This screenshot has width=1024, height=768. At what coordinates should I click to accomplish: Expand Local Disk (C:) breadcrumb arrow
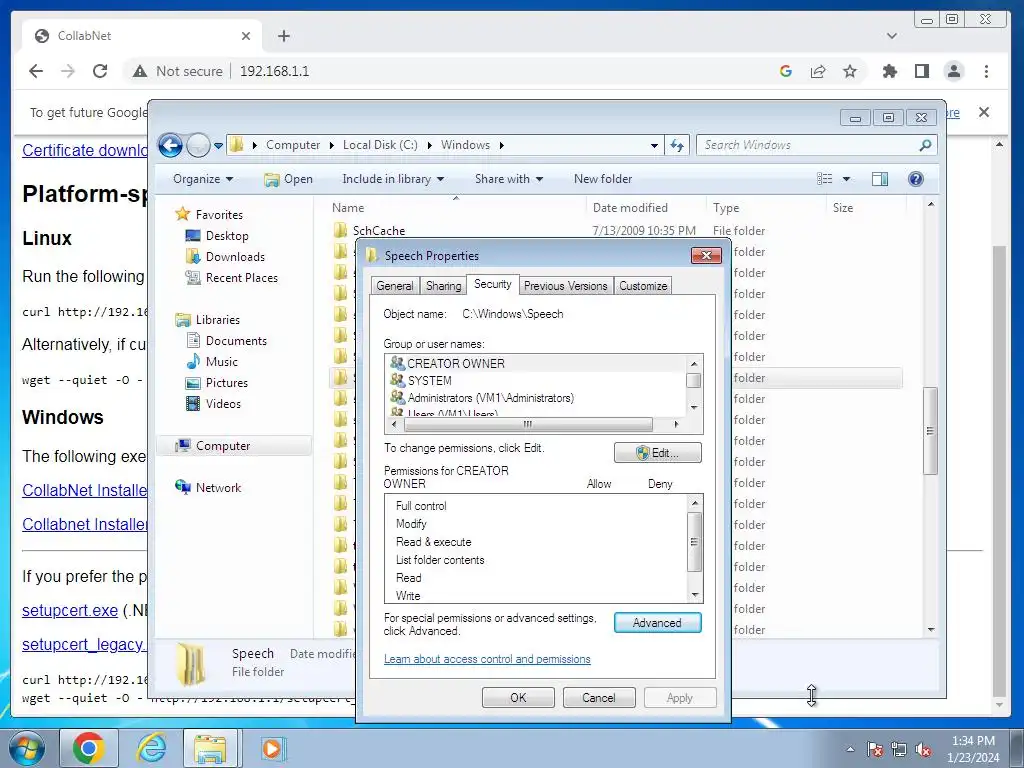coord(429,145)
